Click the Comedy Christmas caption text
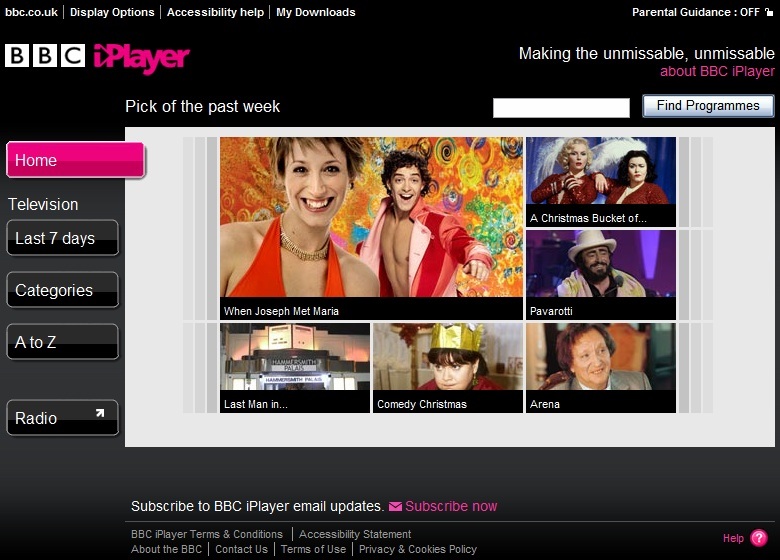The height and width of the screenshot is (560, 780). click(x=422, y=404)
